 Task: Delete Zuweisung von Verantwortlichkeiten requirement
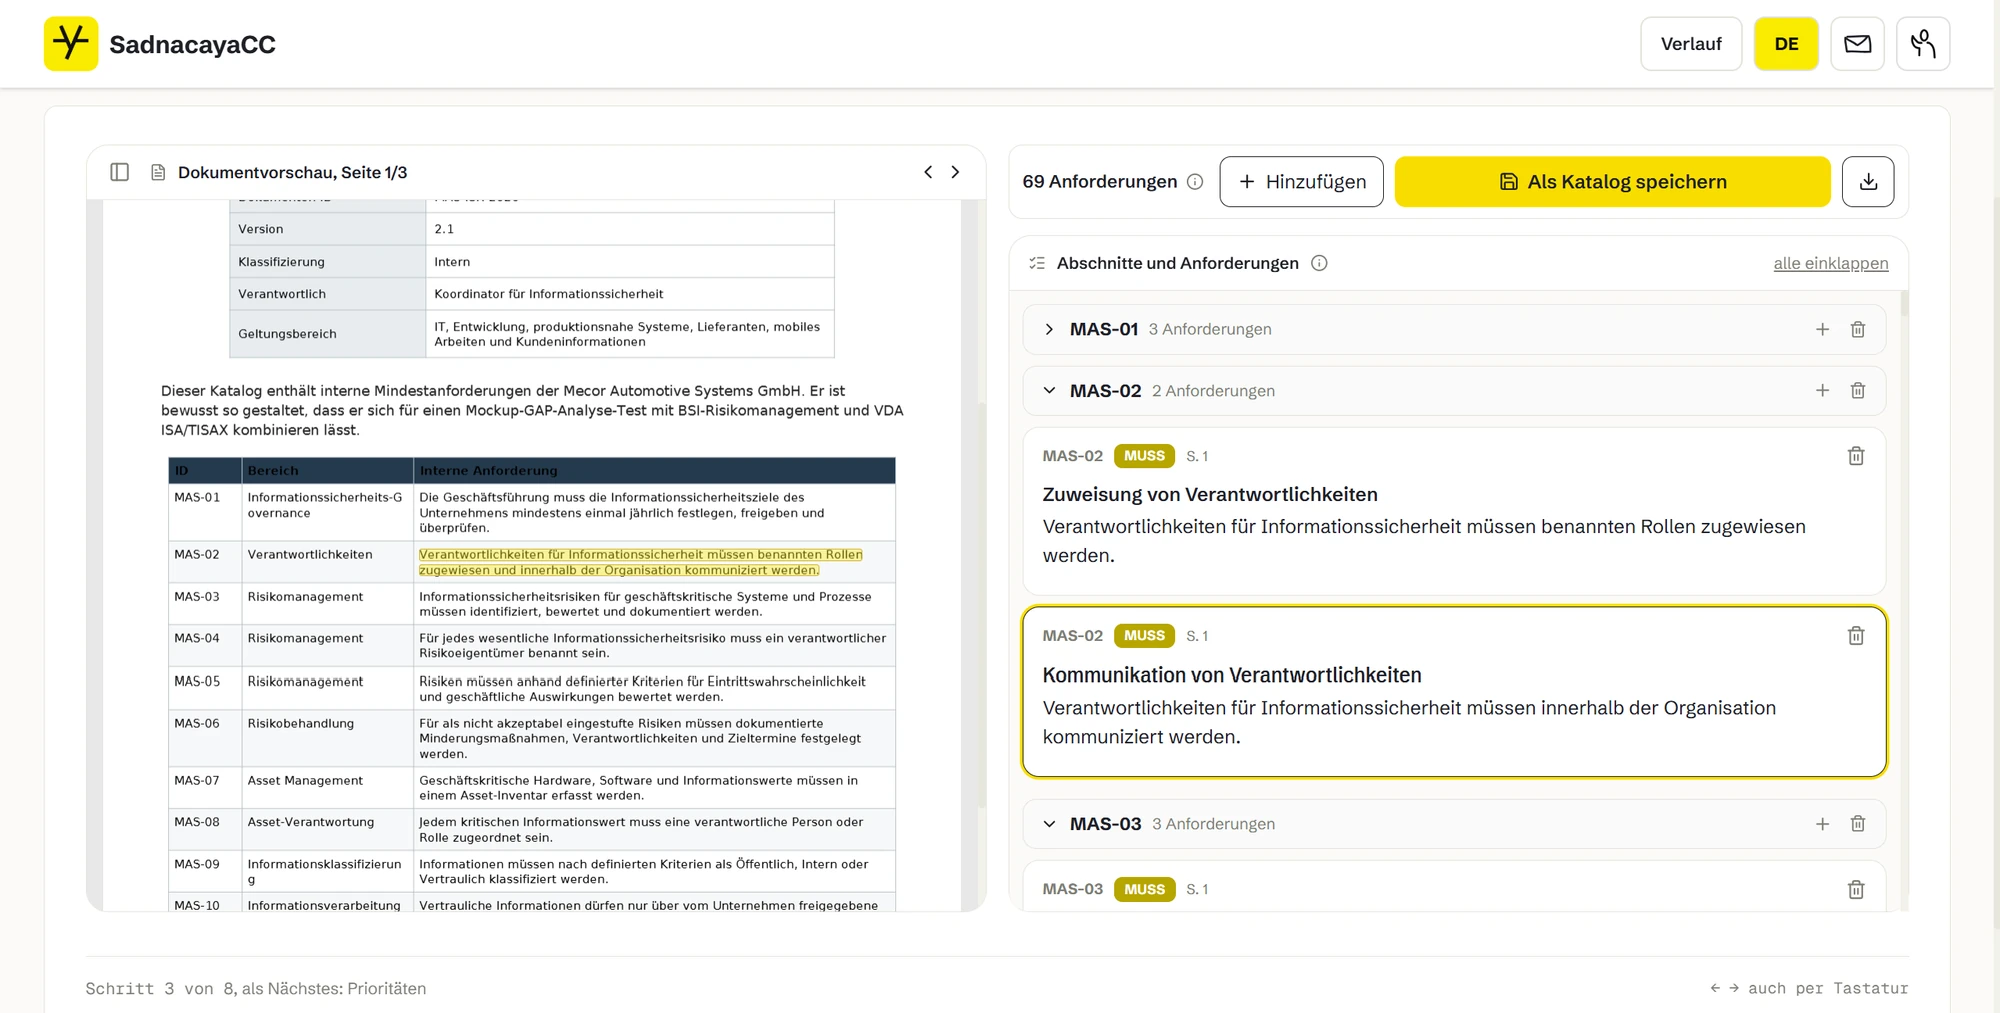[x=1855, y=456]
